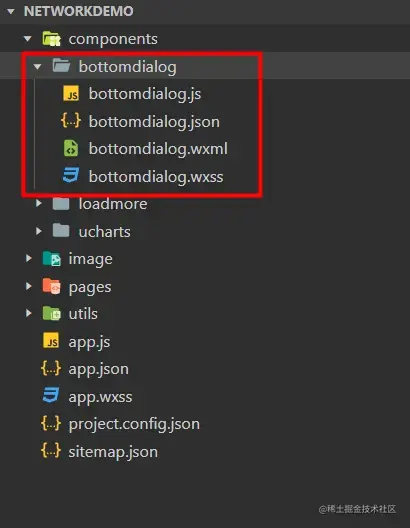Click the image folder icon
This screenshot has height=528, width=410.
coord(52,259)
